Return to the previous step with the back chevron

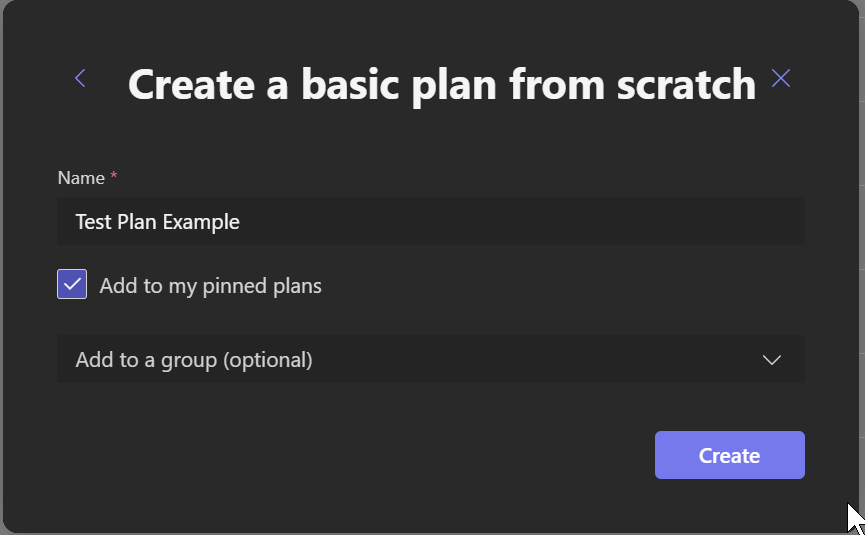[x=80, y=78]
